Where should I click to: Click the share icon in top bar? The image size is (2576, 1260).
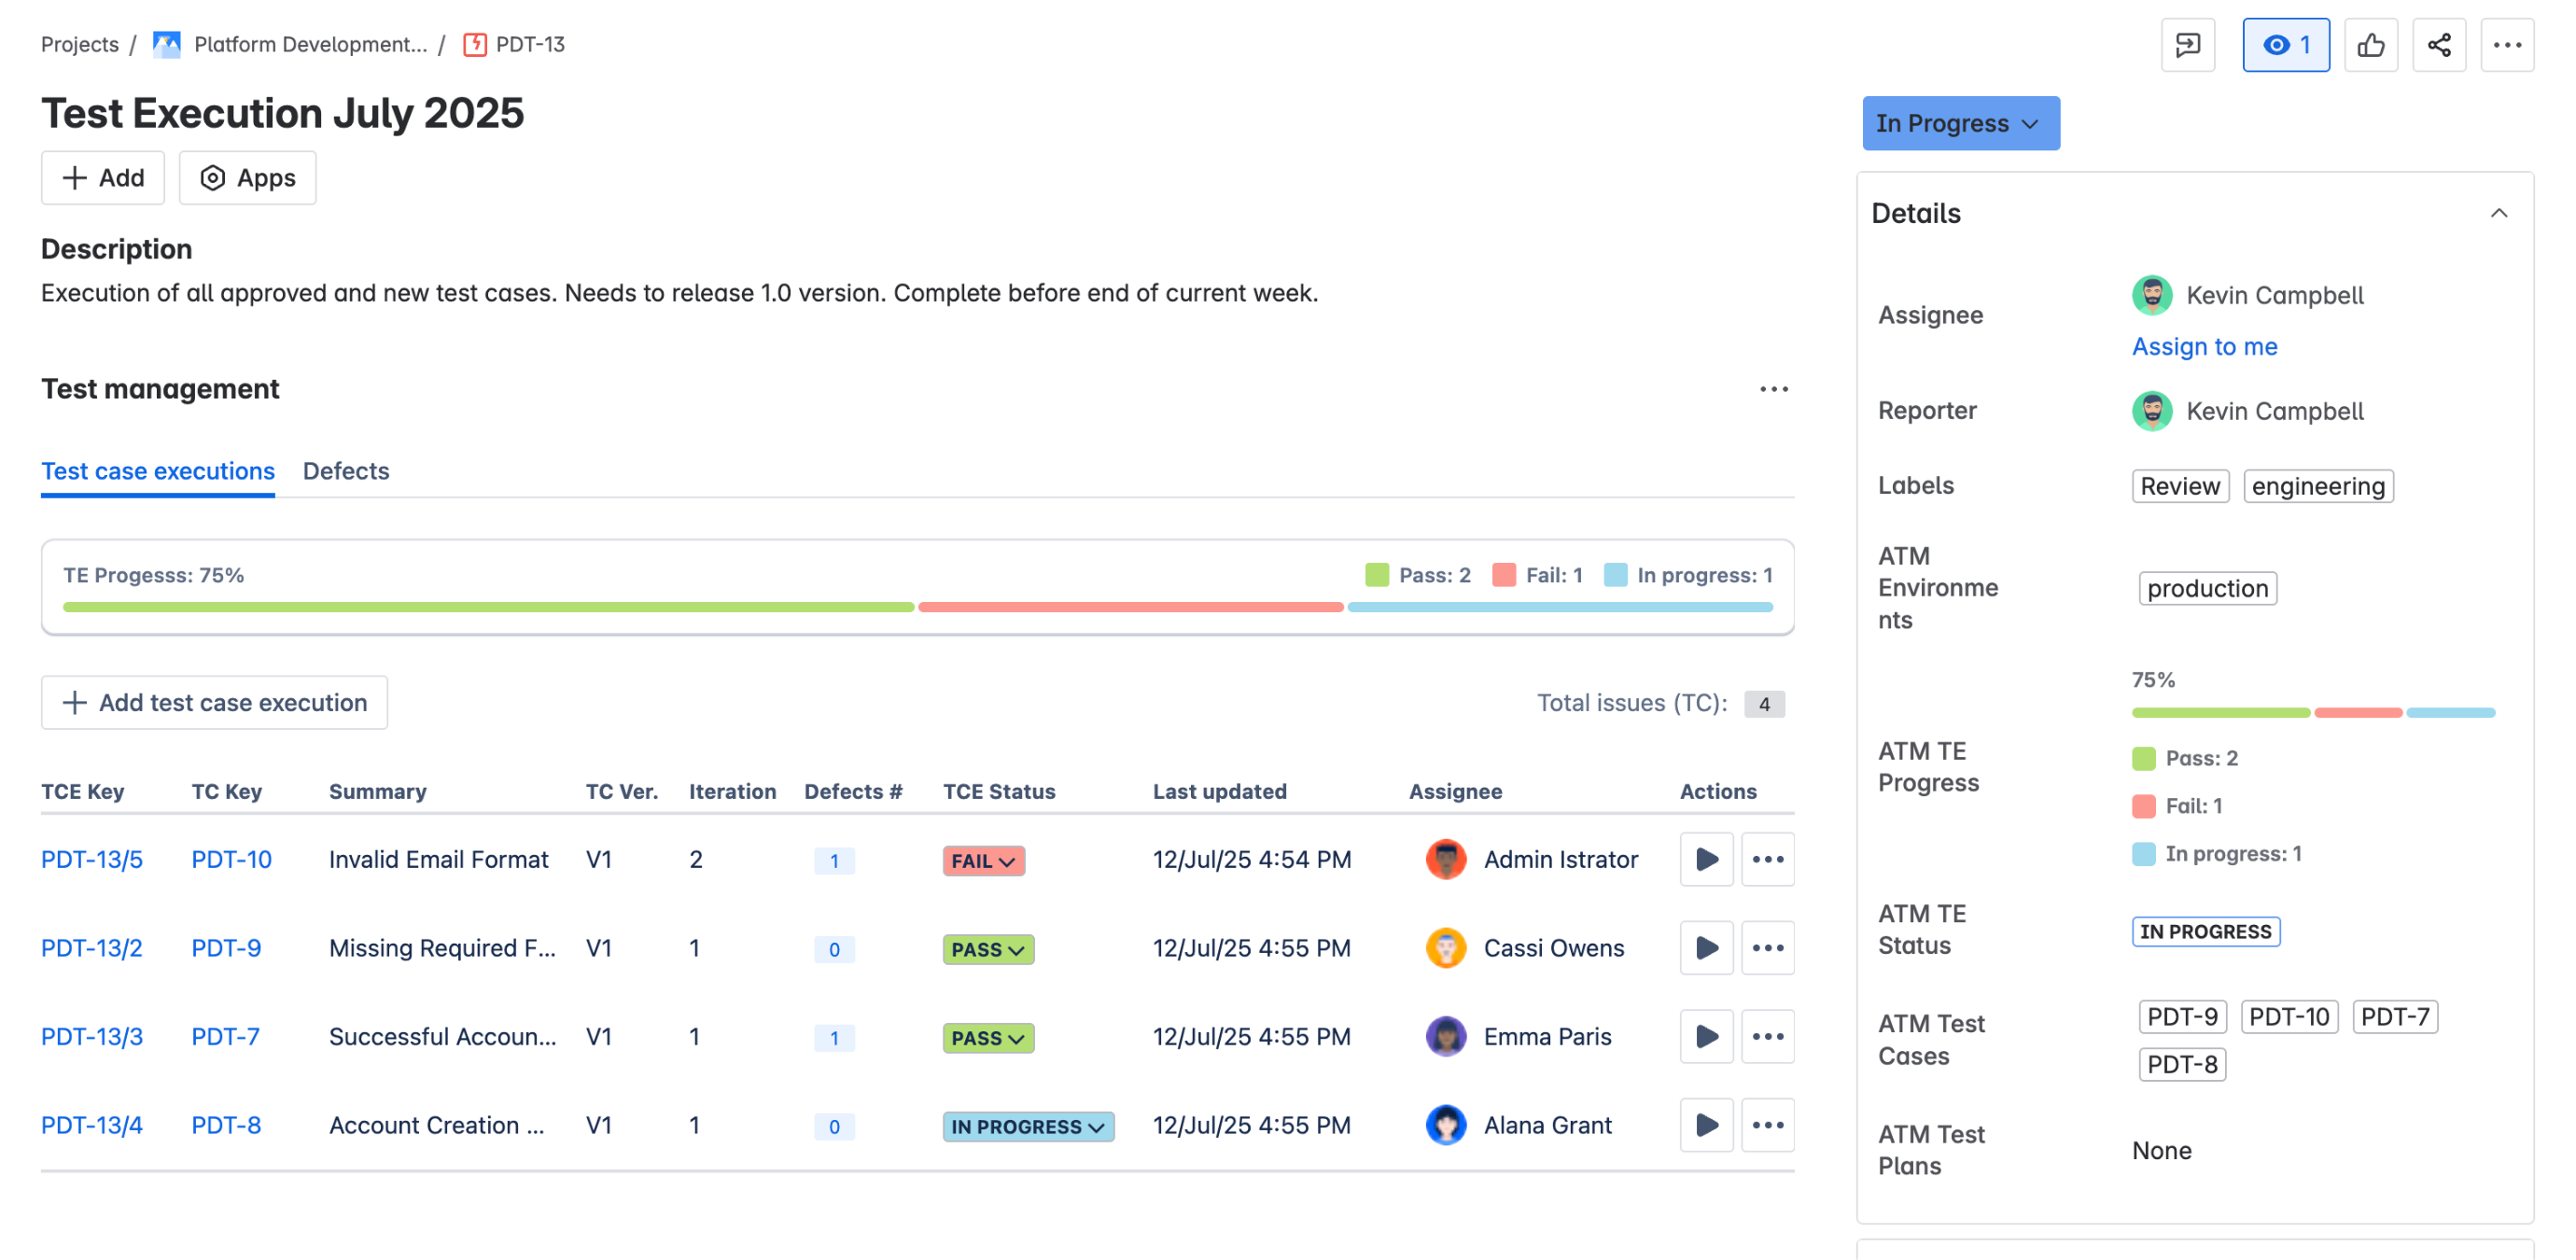coord(2438,45)
